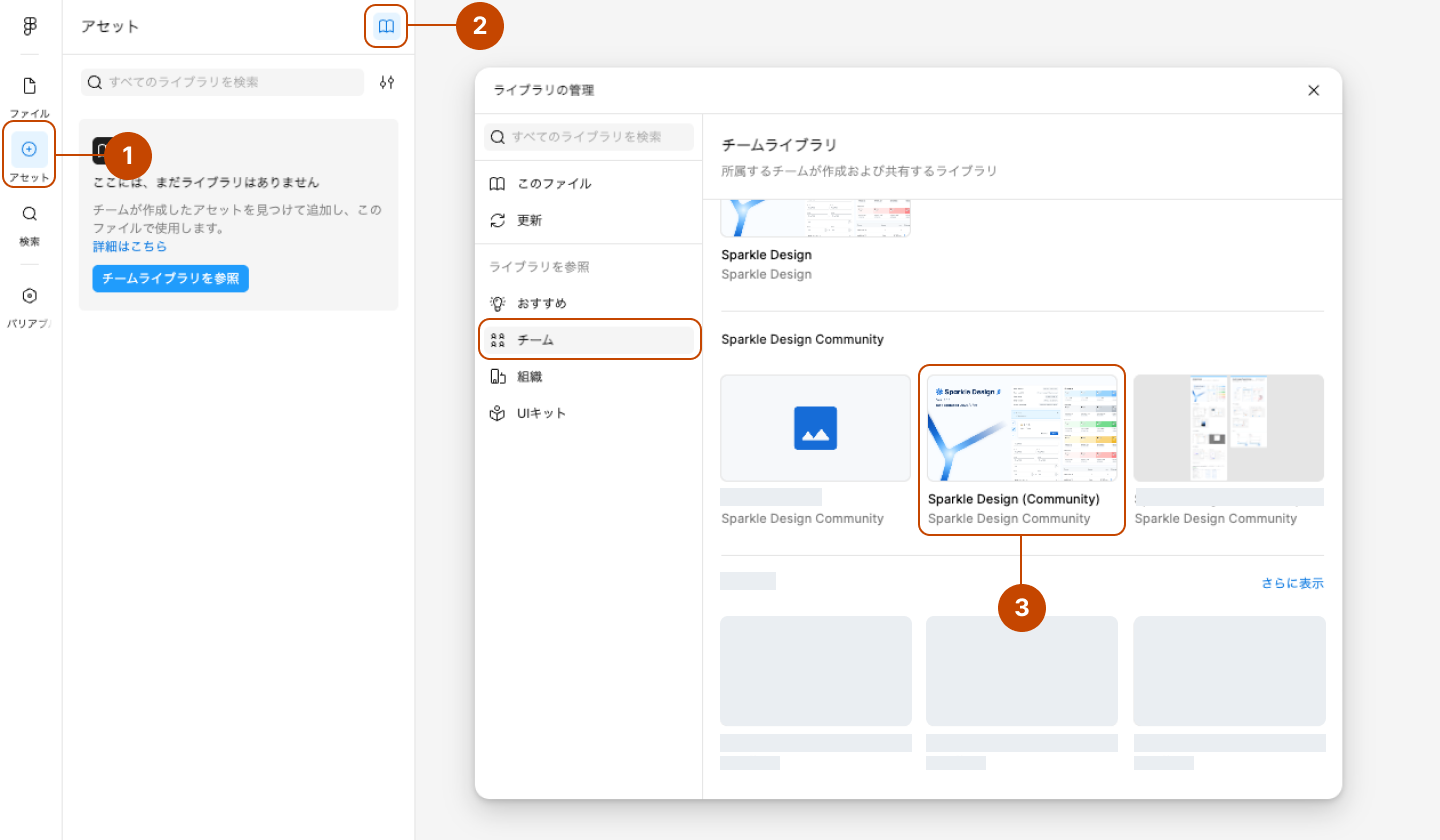This screenshot has width=1440, height=840.
Task: Select おすすめ in library browser list
Action: 588,303
